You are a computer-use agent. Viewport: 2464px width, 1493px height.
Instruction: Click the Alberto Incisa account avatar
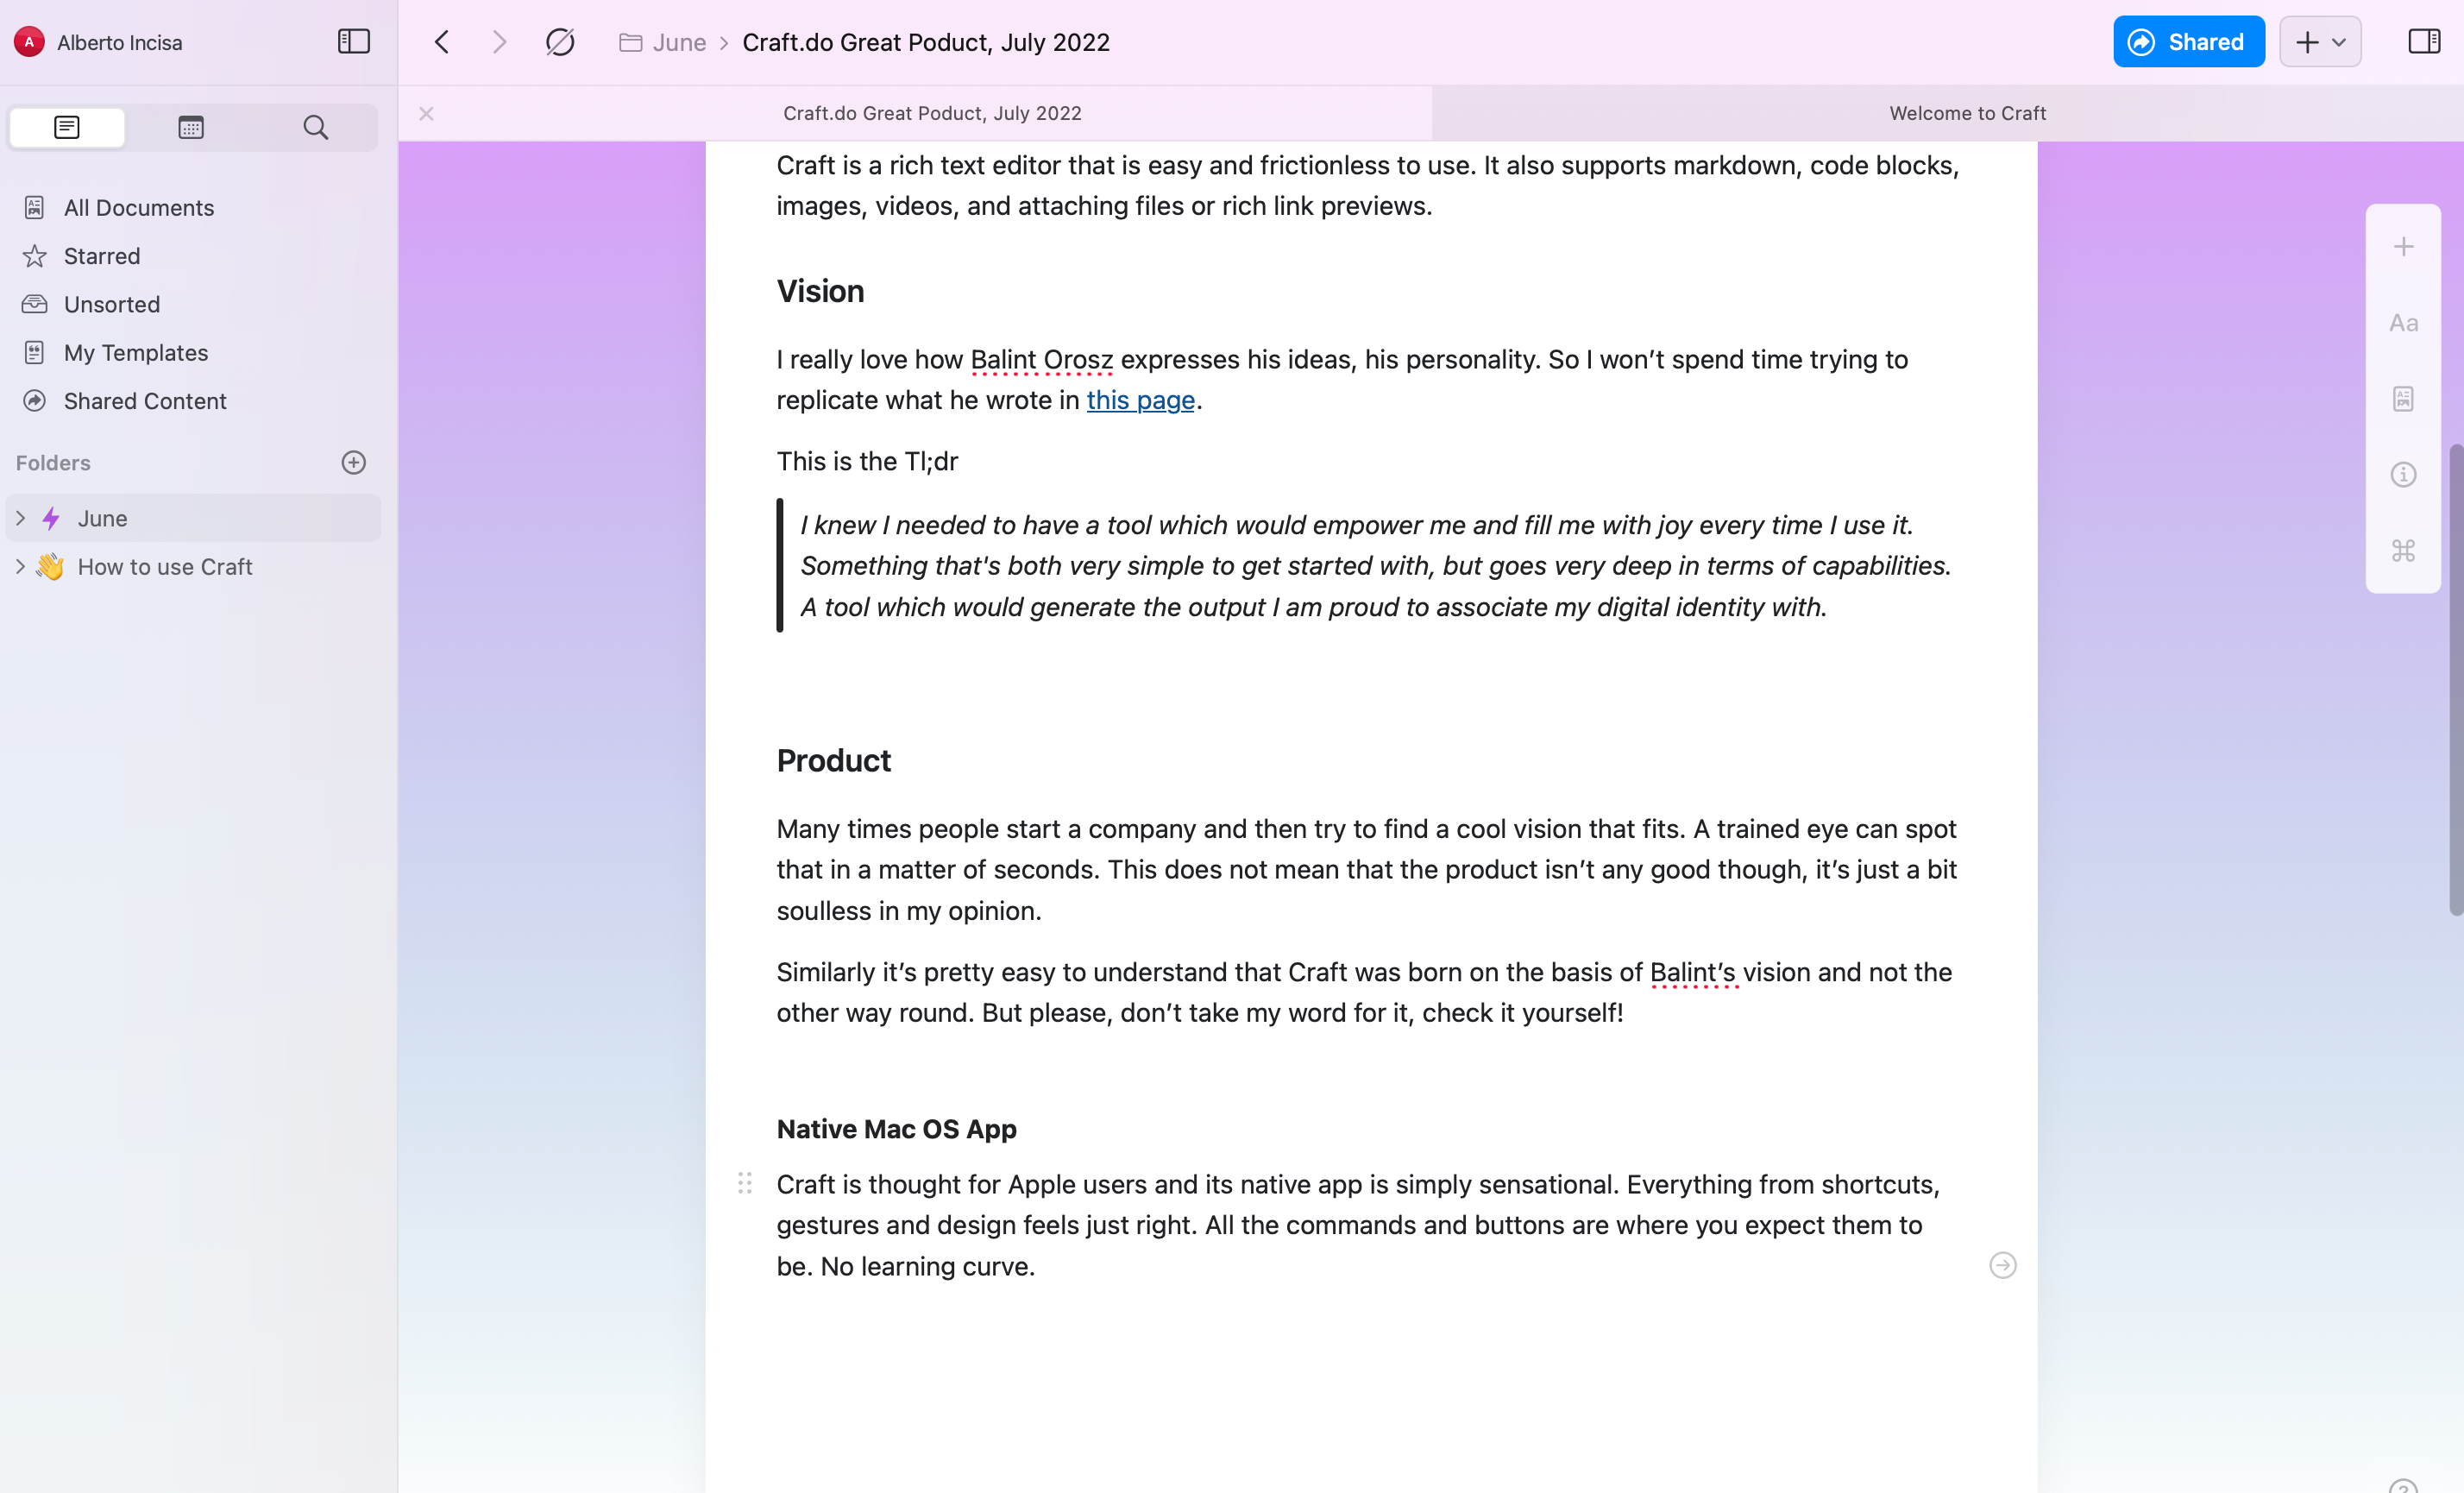click(29, 42)
